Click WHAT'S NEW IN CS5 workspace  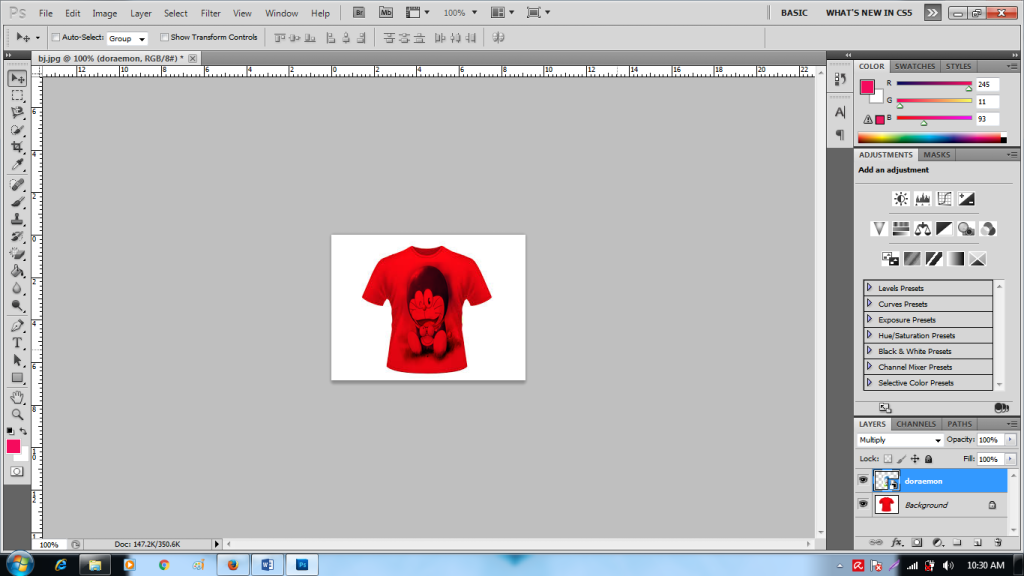tap(868, 13)
